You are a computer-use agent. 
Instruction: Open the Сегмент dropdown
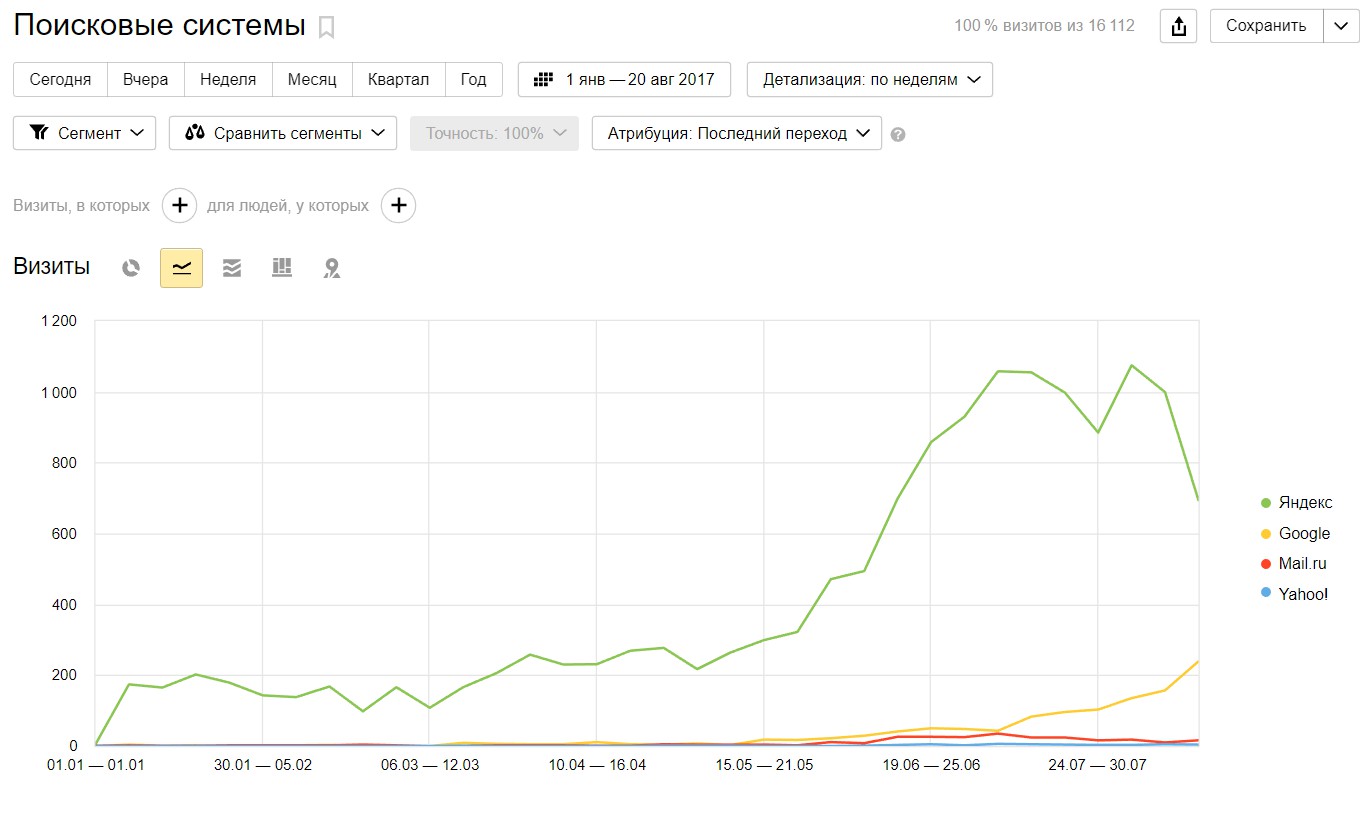point(84,134)
